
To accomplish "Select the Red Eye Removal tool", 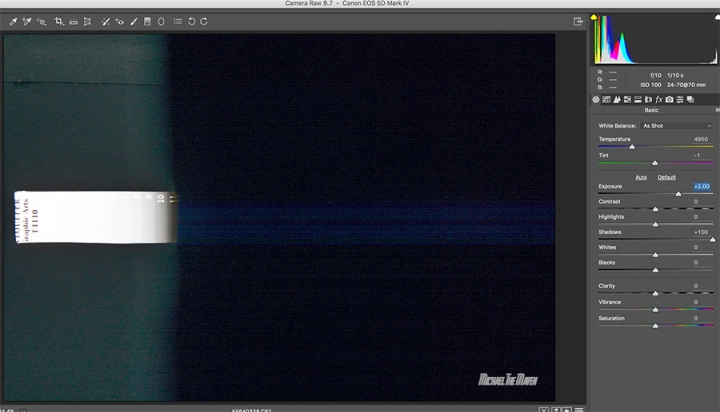I will coord(119,21).
